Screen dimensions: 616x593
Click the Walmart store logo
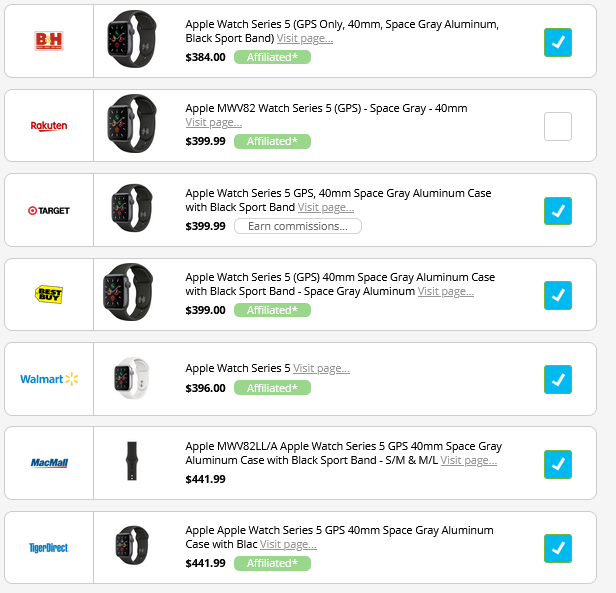[48, 379]
